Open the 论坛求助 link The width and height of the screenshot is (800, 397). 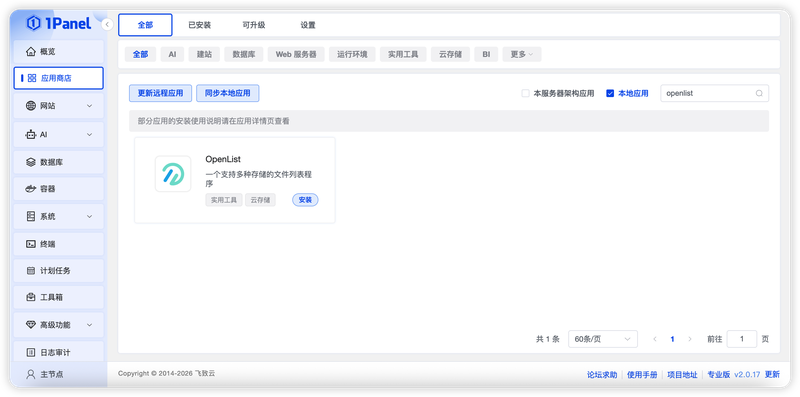click(602, 375)
